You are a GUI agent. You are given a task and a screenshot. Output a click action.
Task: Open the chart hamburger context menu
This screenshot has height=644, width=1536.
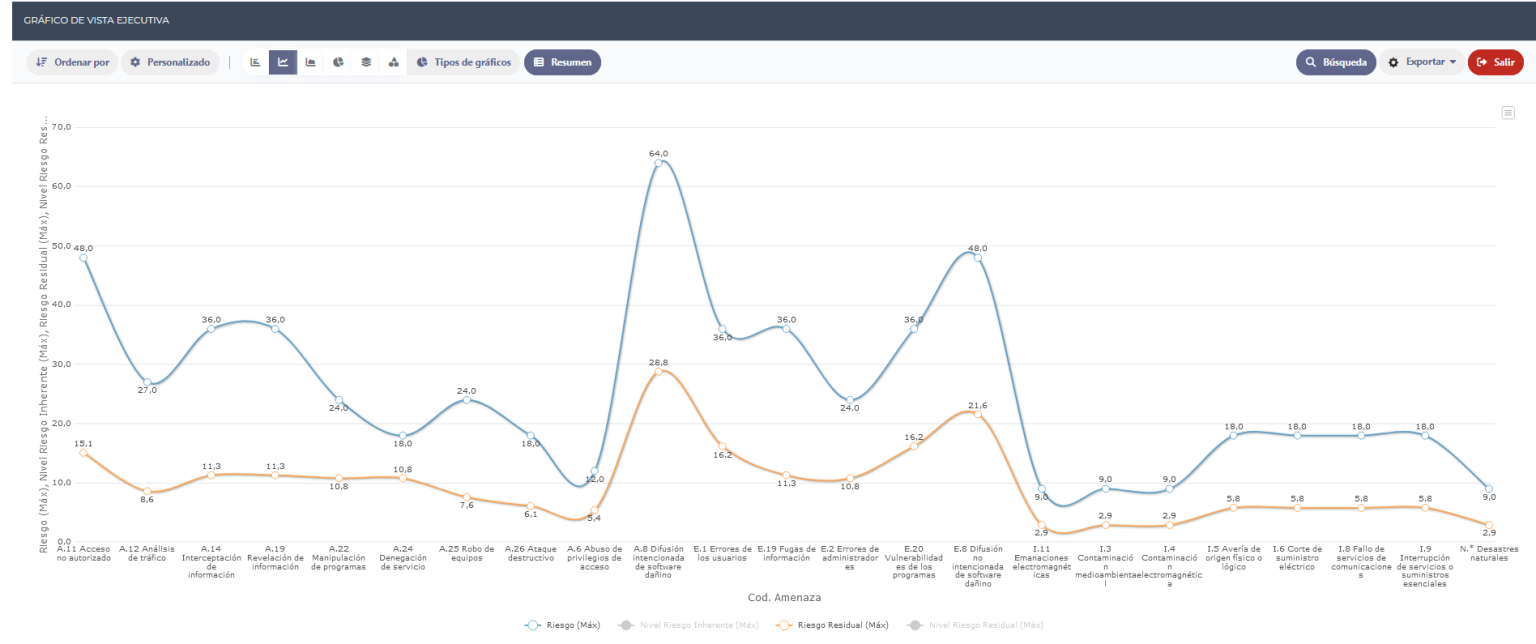coord(1508,113)
